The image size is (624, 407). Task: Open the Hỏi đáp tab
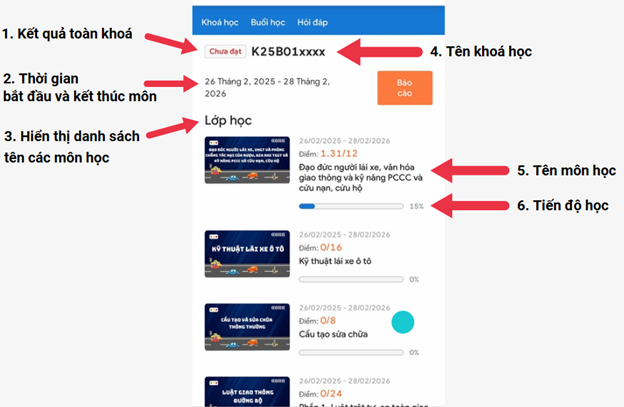pyautogui.click(x=312, y=22)
